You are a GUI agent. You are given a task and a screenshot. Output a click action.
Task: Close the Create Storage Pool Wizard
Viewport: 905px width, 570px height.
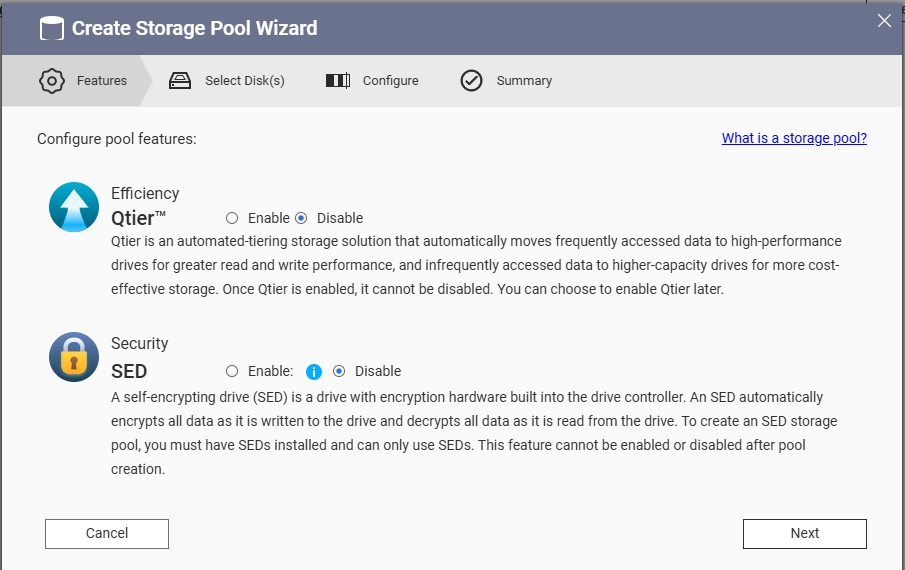pos(884,21)
